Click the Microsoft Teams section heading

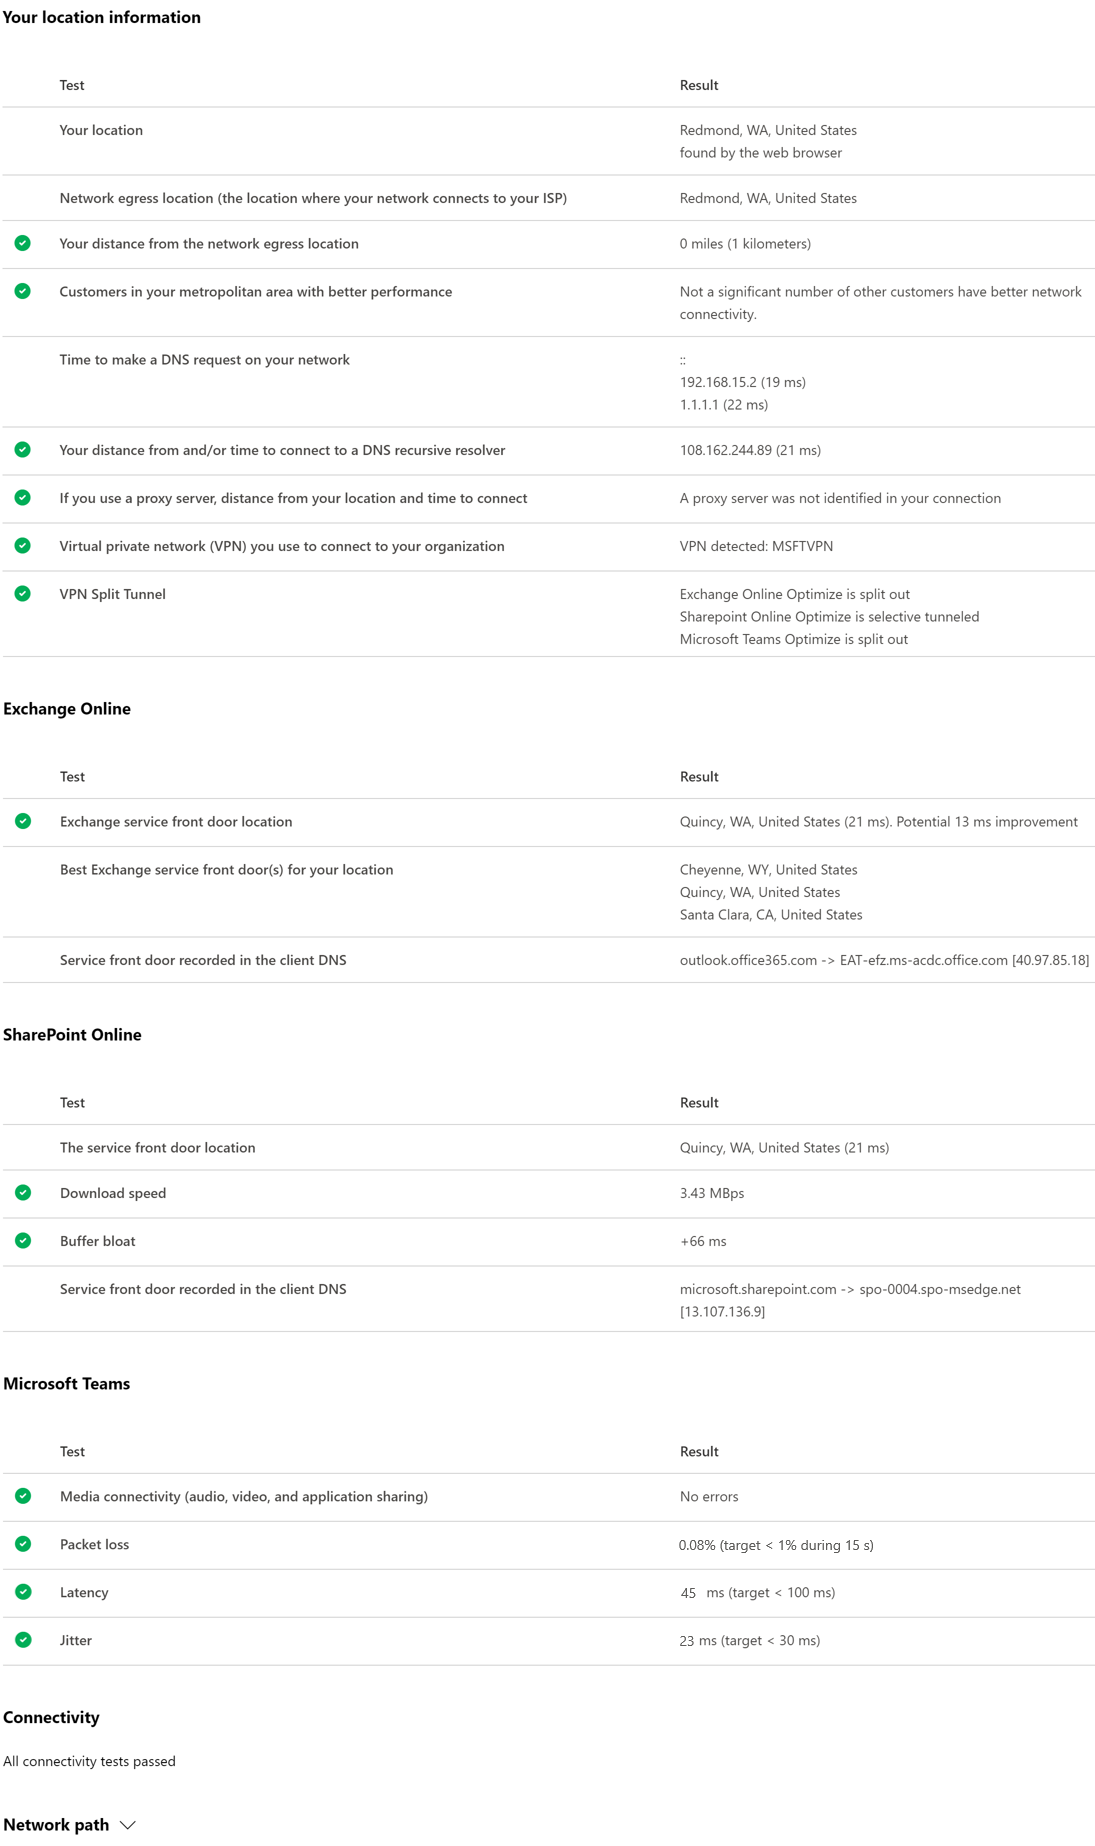(67, 1384)
